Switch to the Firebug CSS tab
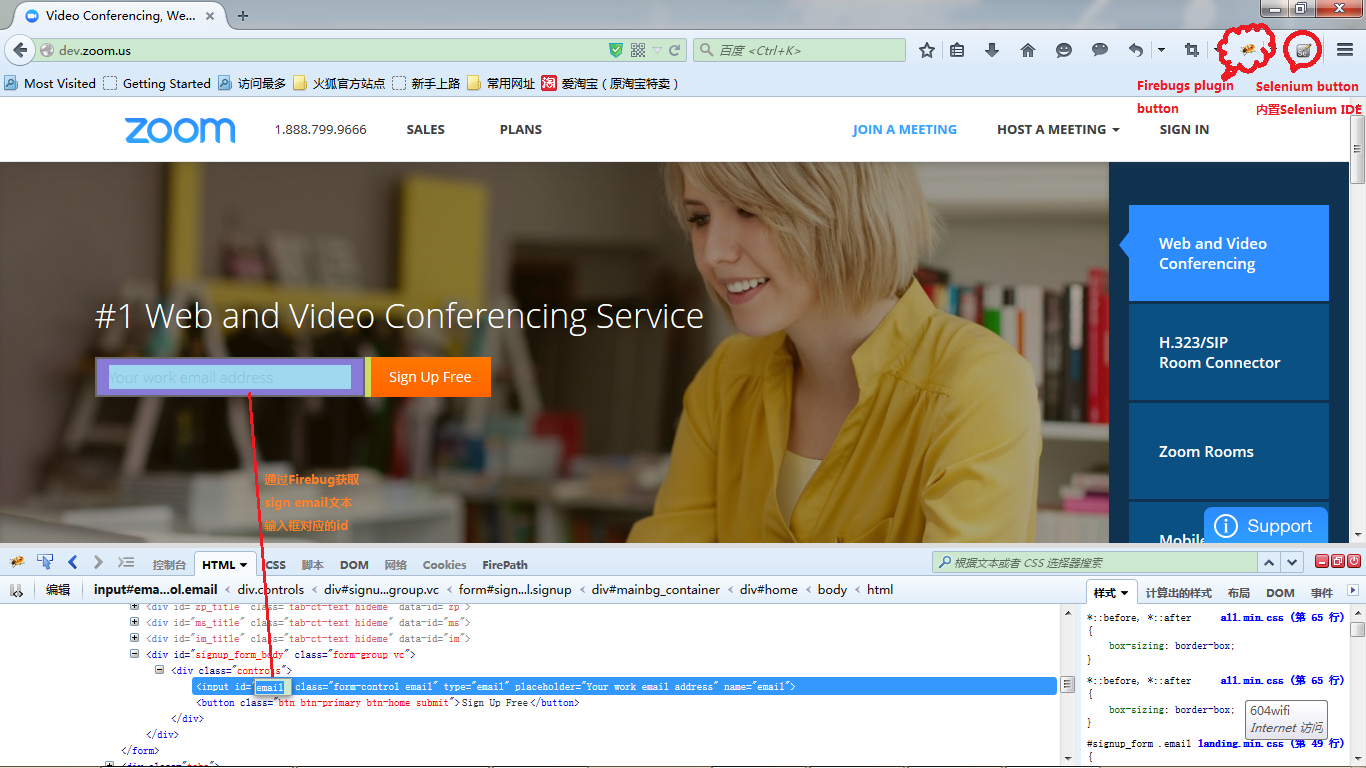Image resolution: width=1366 pixels, height=768 pixels. (274, 565)
